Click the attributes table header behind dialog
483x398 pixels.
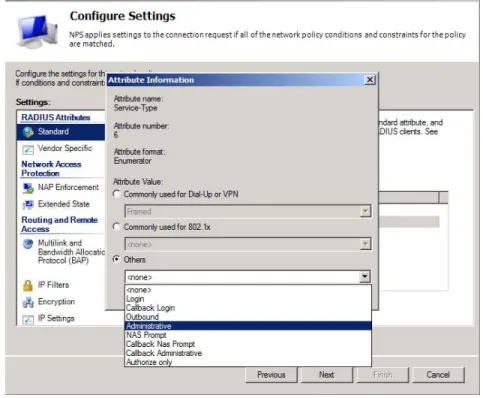pos(413,198)
